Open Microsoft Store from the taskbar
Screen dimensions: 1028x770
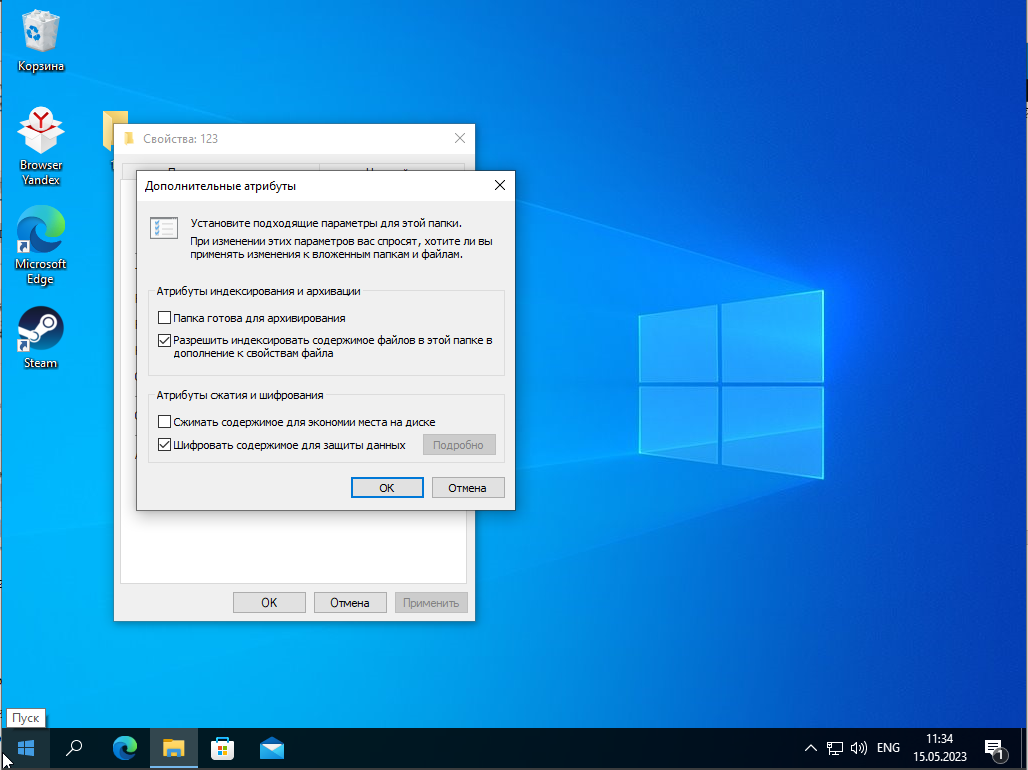click(223, 748)
